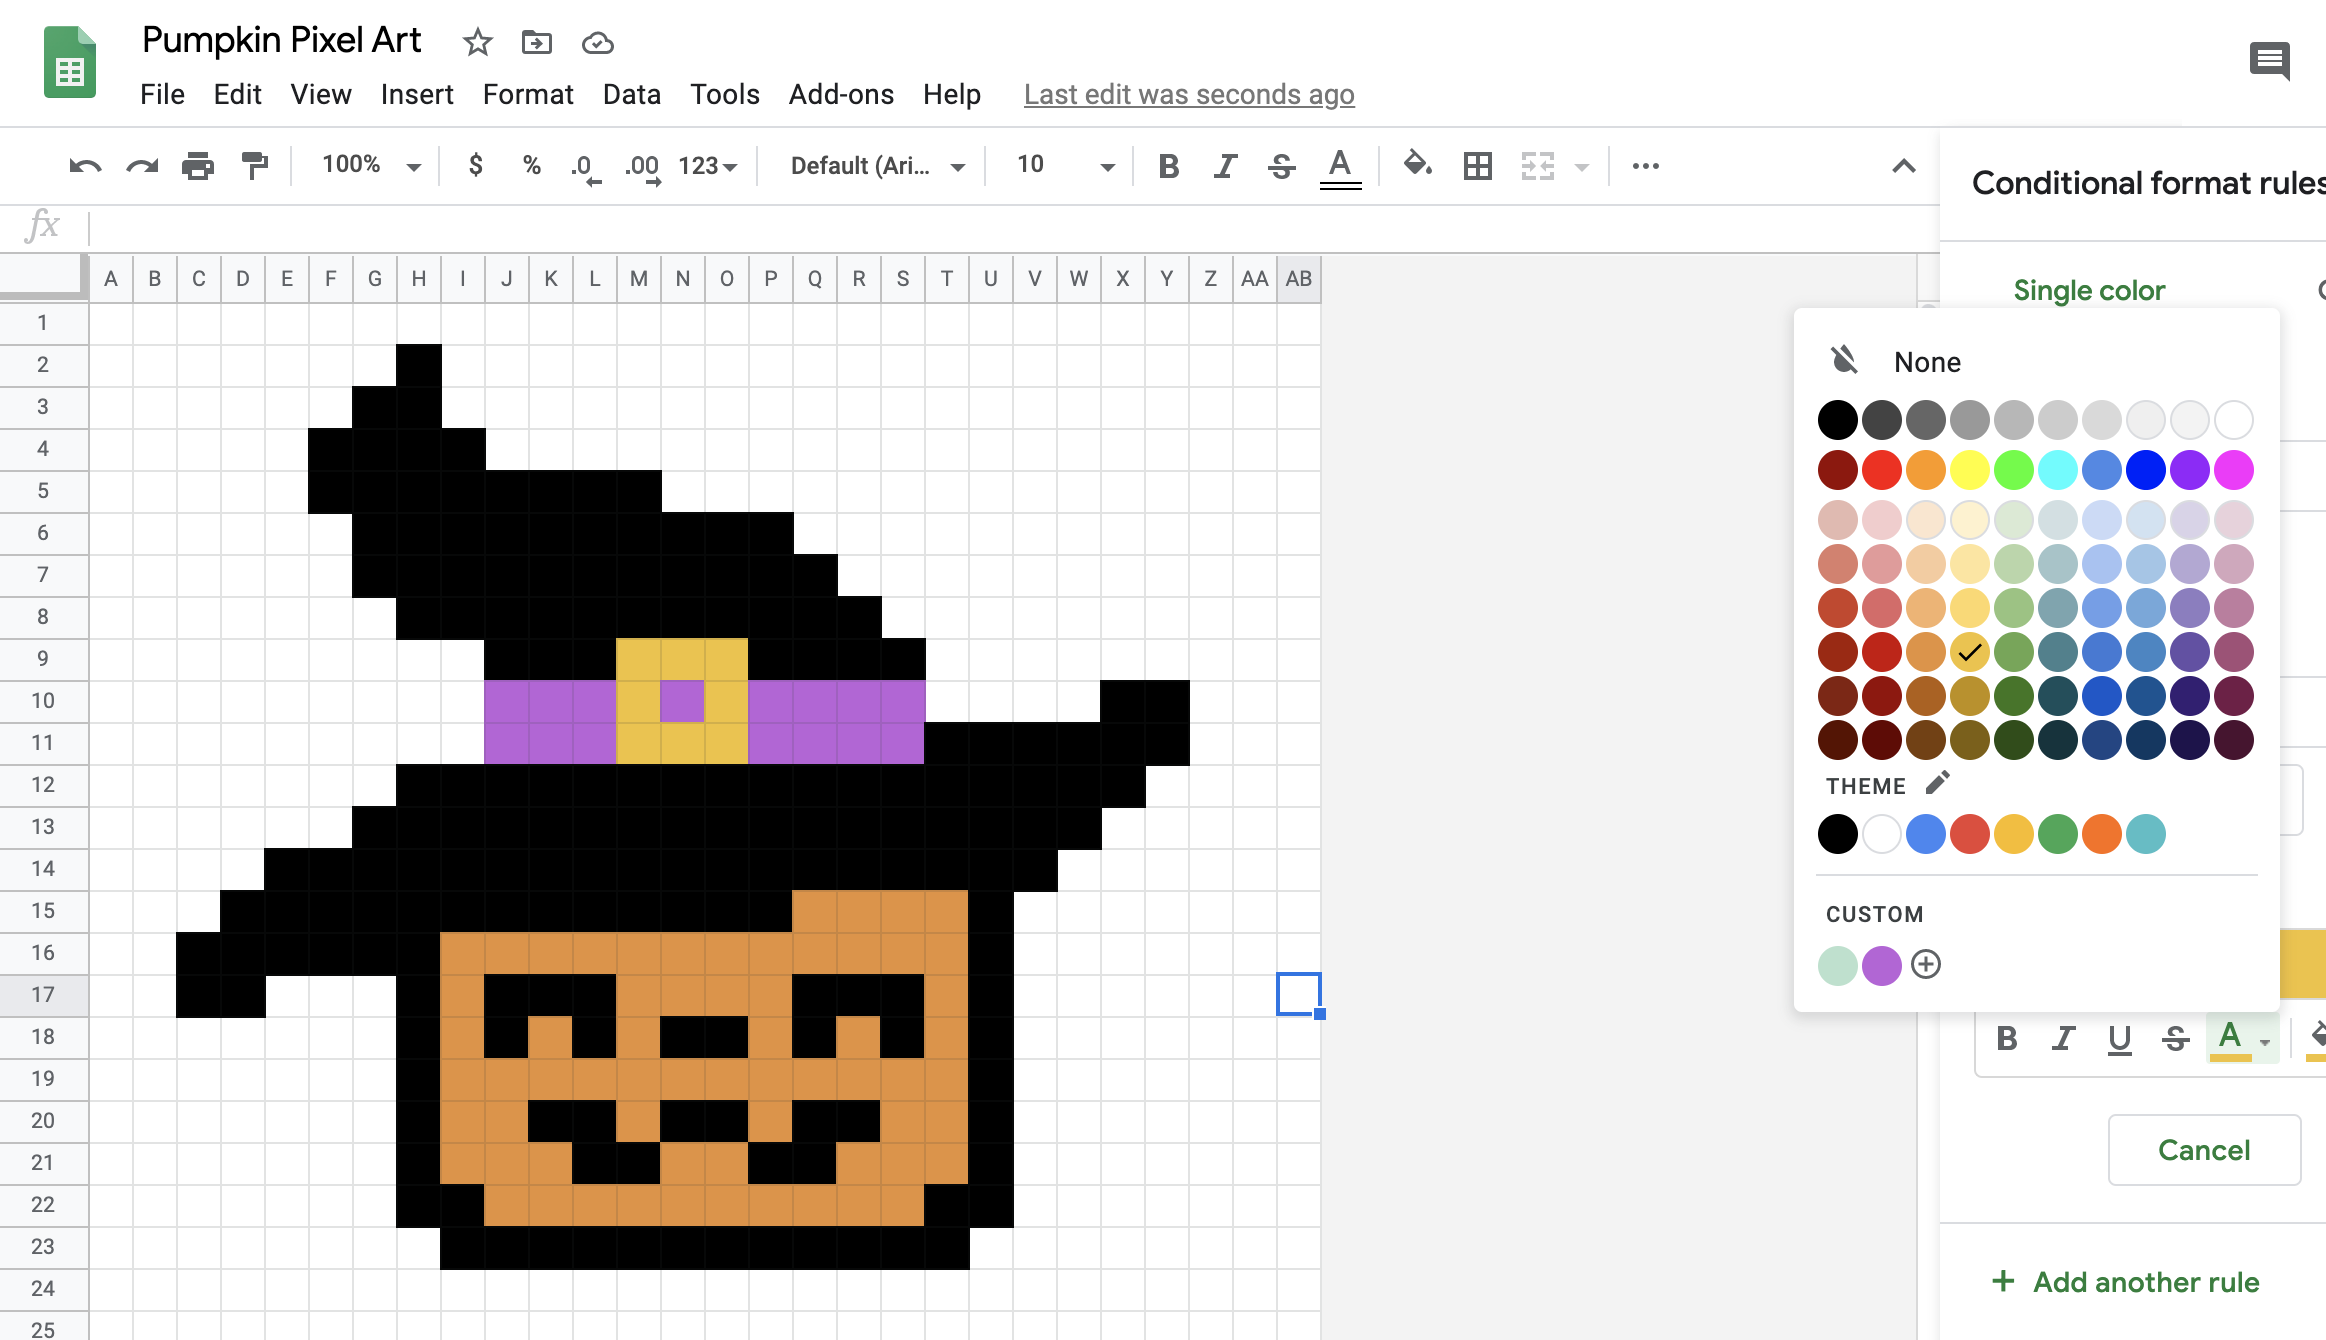Toggle Bold in formatting style panel
Screen dimensions: 2326x1340
[2006, 1039]
